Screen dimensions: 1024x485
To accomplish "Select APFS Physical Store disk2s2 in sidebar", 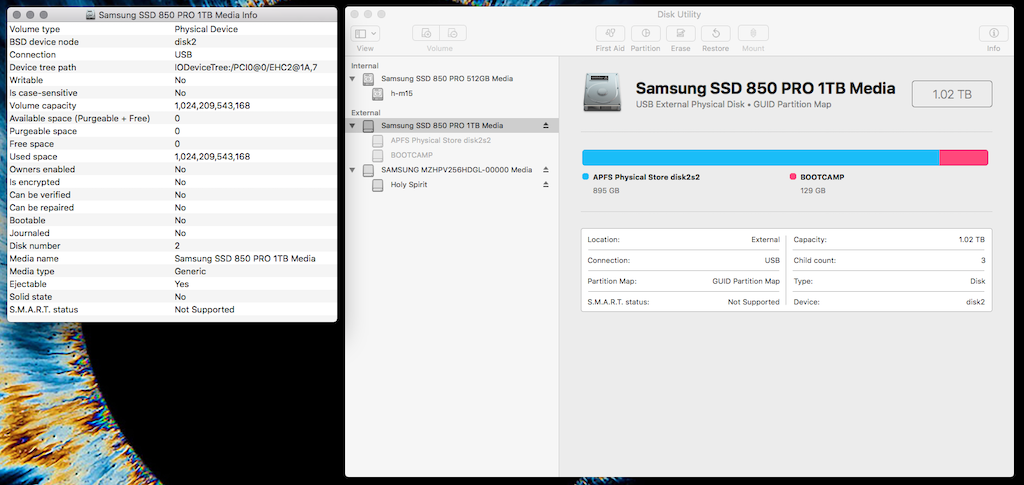I will click(x=440, y=140).
